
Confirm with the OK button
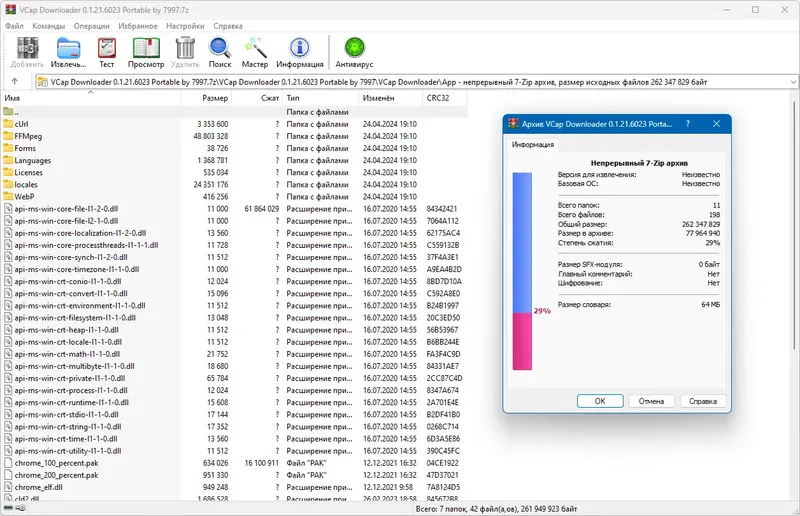600,401
